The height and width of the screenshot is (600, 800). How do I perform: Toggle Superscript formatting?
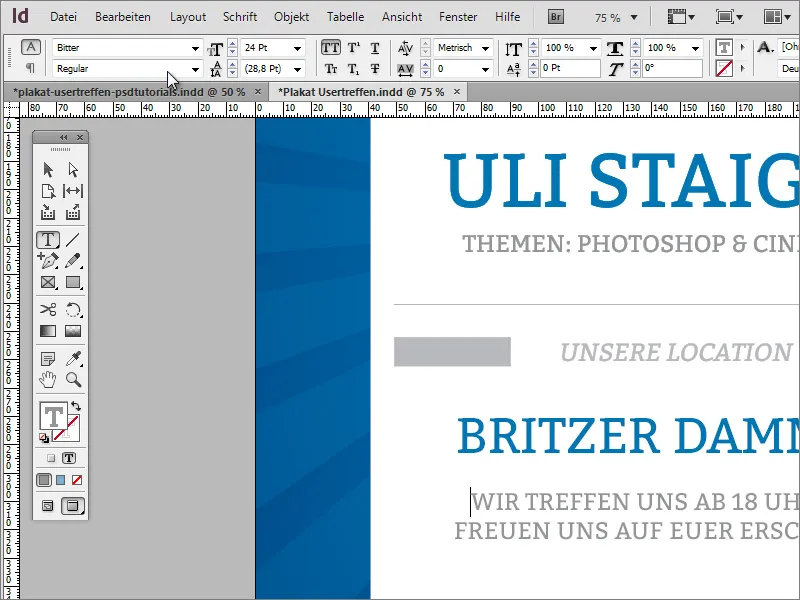(x=354, y=48)
